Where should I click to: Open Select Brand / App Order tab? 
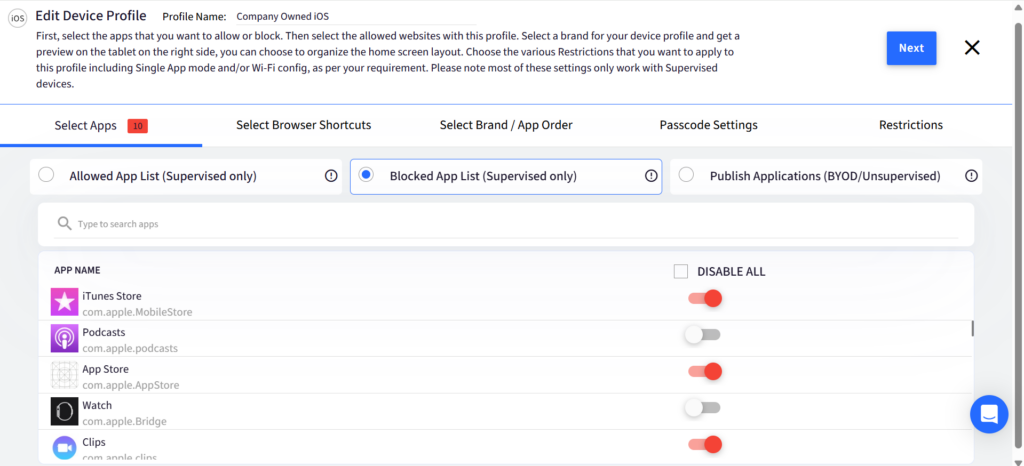pyautogui.click(x=506, y=125)
